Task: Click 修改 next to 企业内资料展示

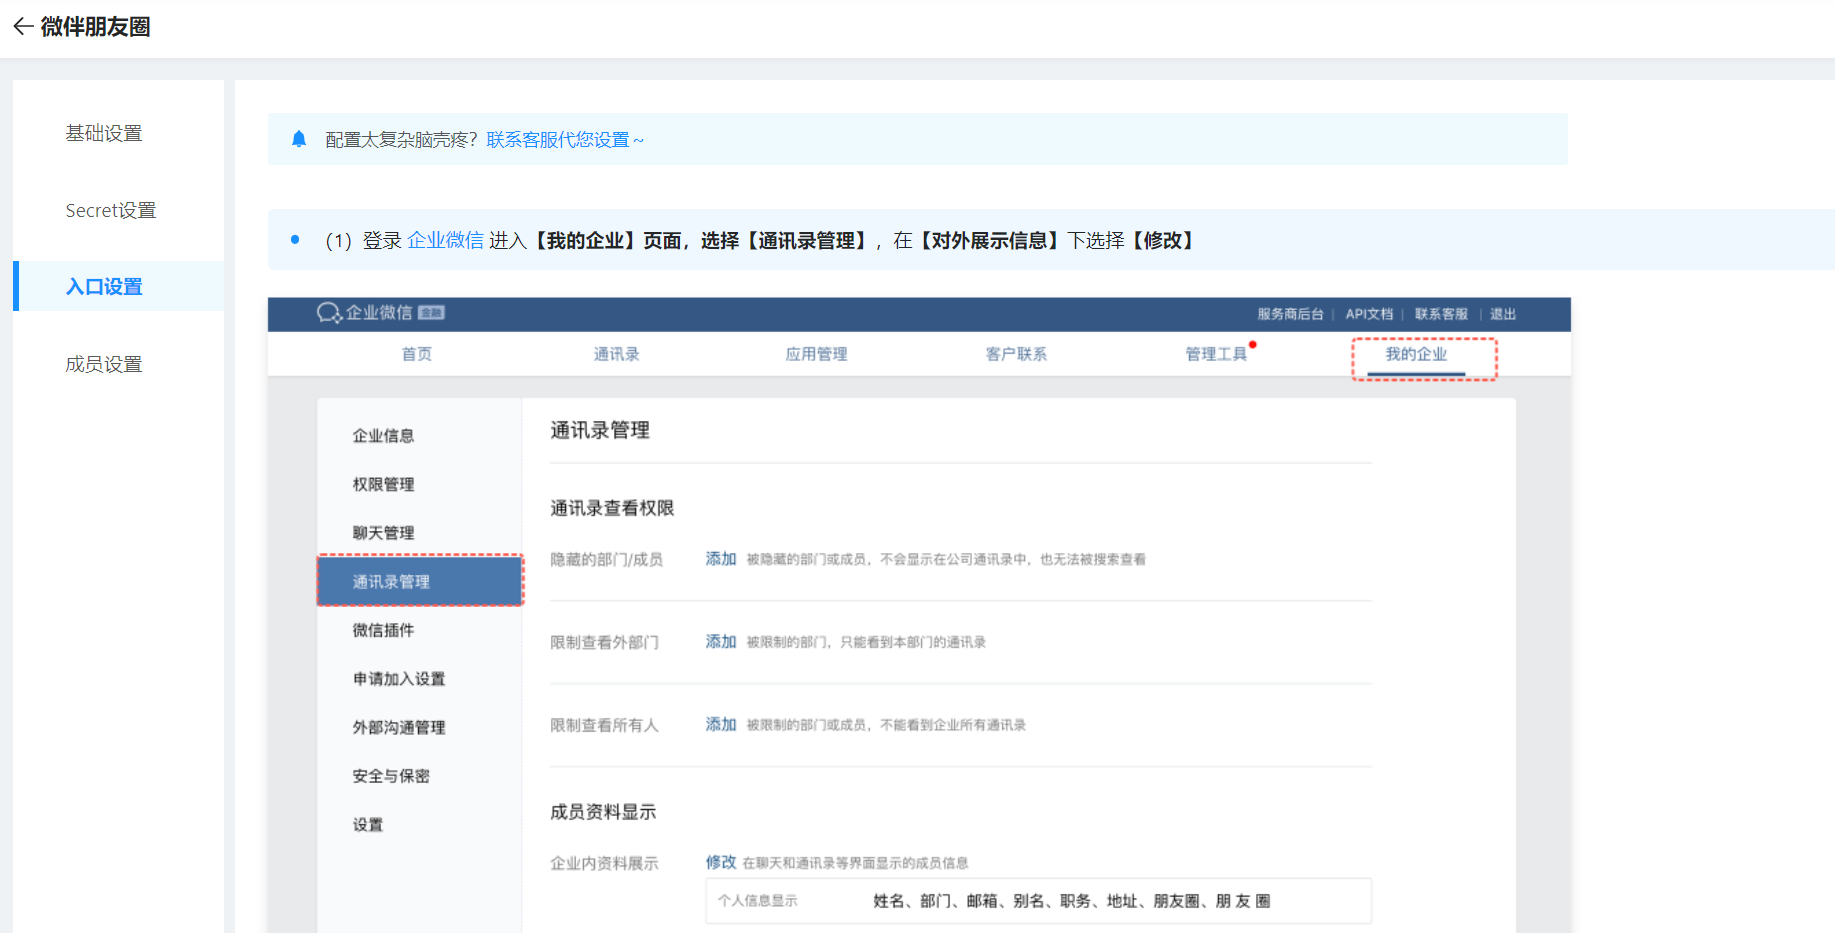Action: (x=721, y=862)
